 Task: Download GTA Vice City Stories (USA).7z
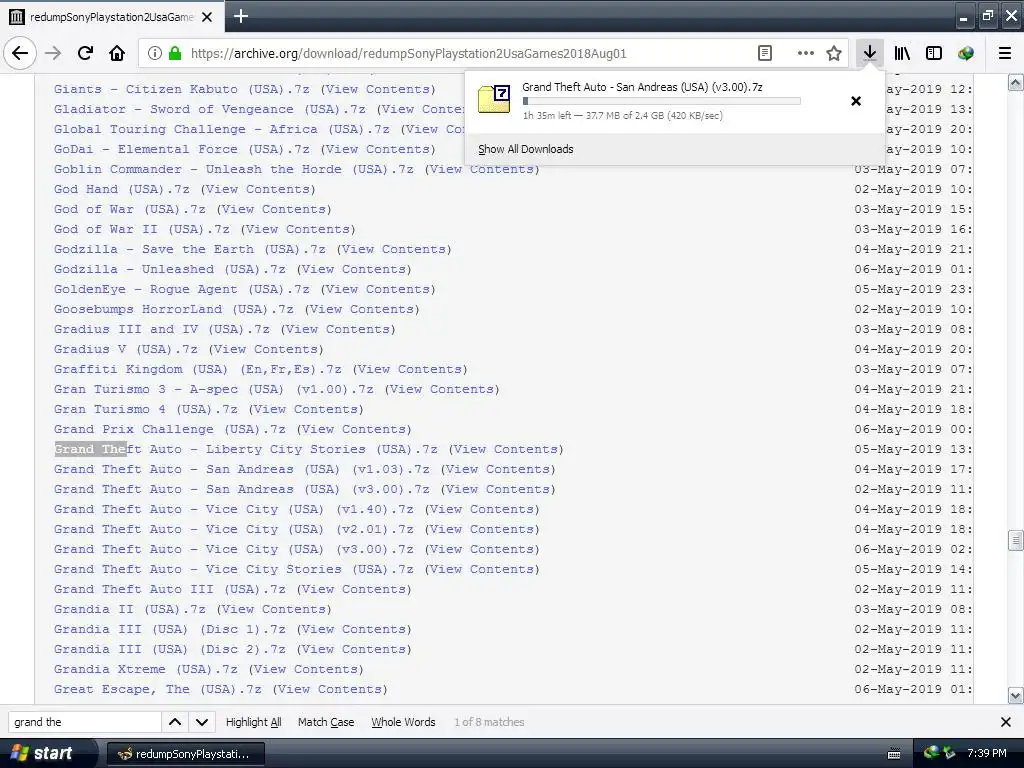(x=234, y=569)
